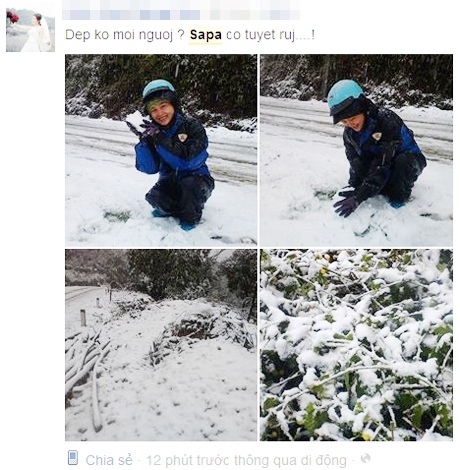This screenshot has width=460, height=470.
Task: Open photo of woman touching snow on ground
Action: [x=356, y=150]
